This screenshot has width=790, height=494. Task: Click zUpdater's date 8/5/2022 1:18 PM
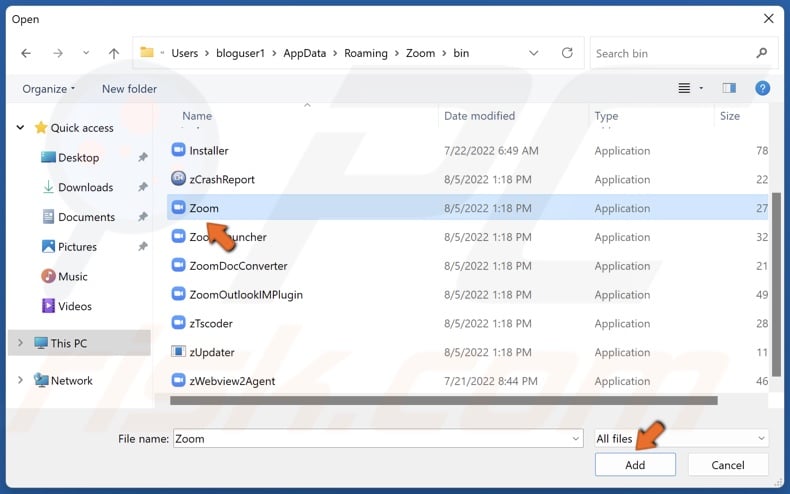tap(487, 352)
